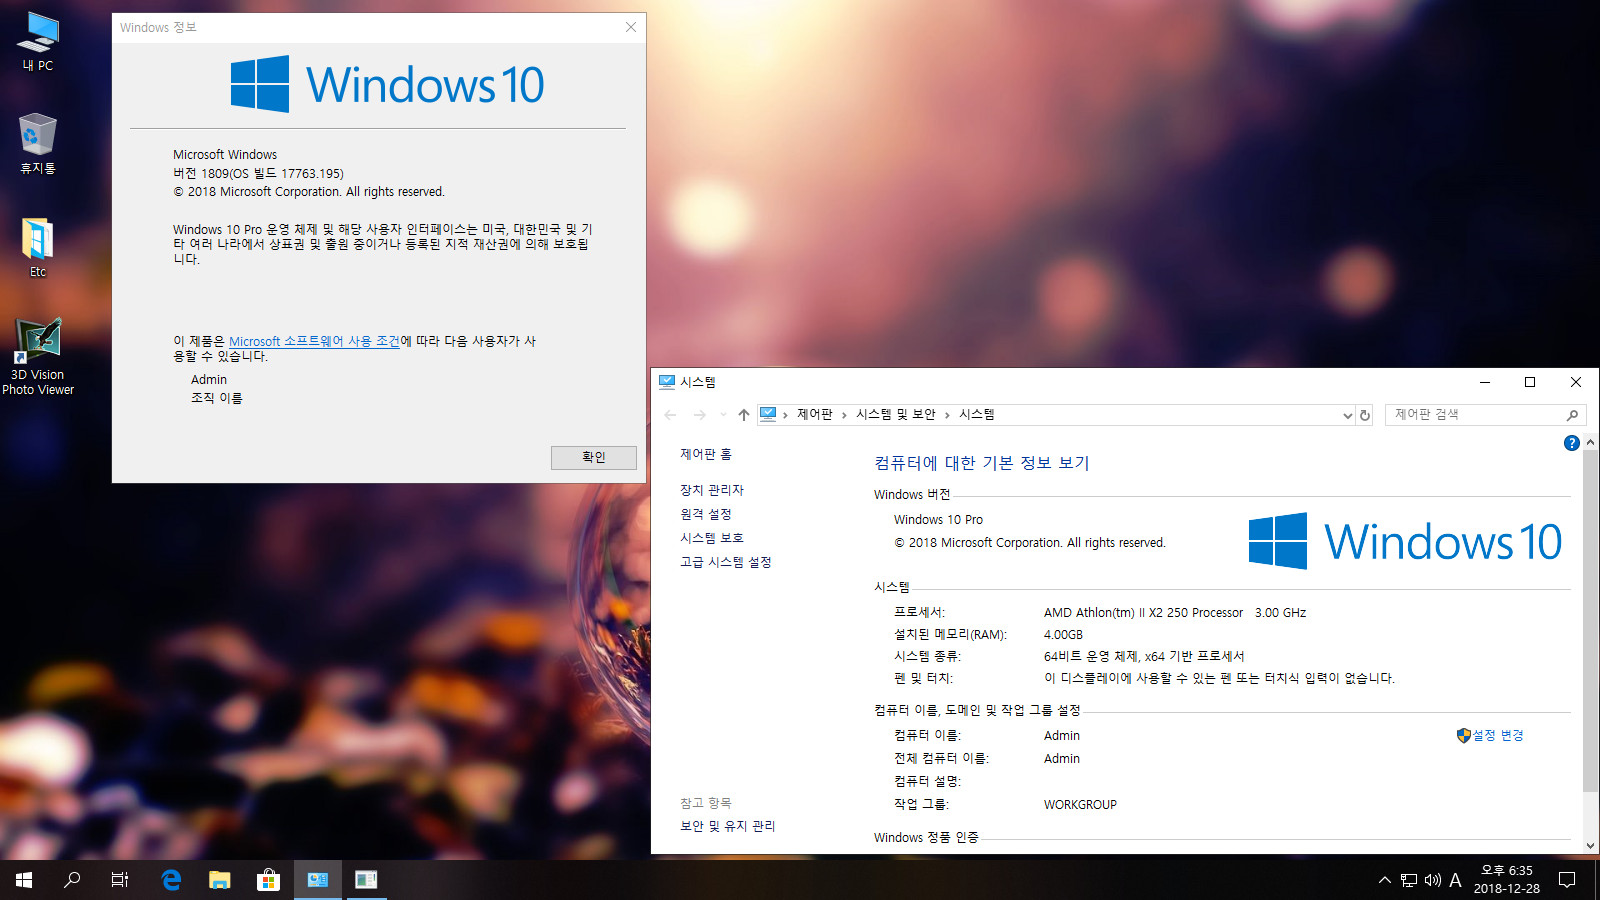Go back in the 시스템 window

(x=670, y=415)
